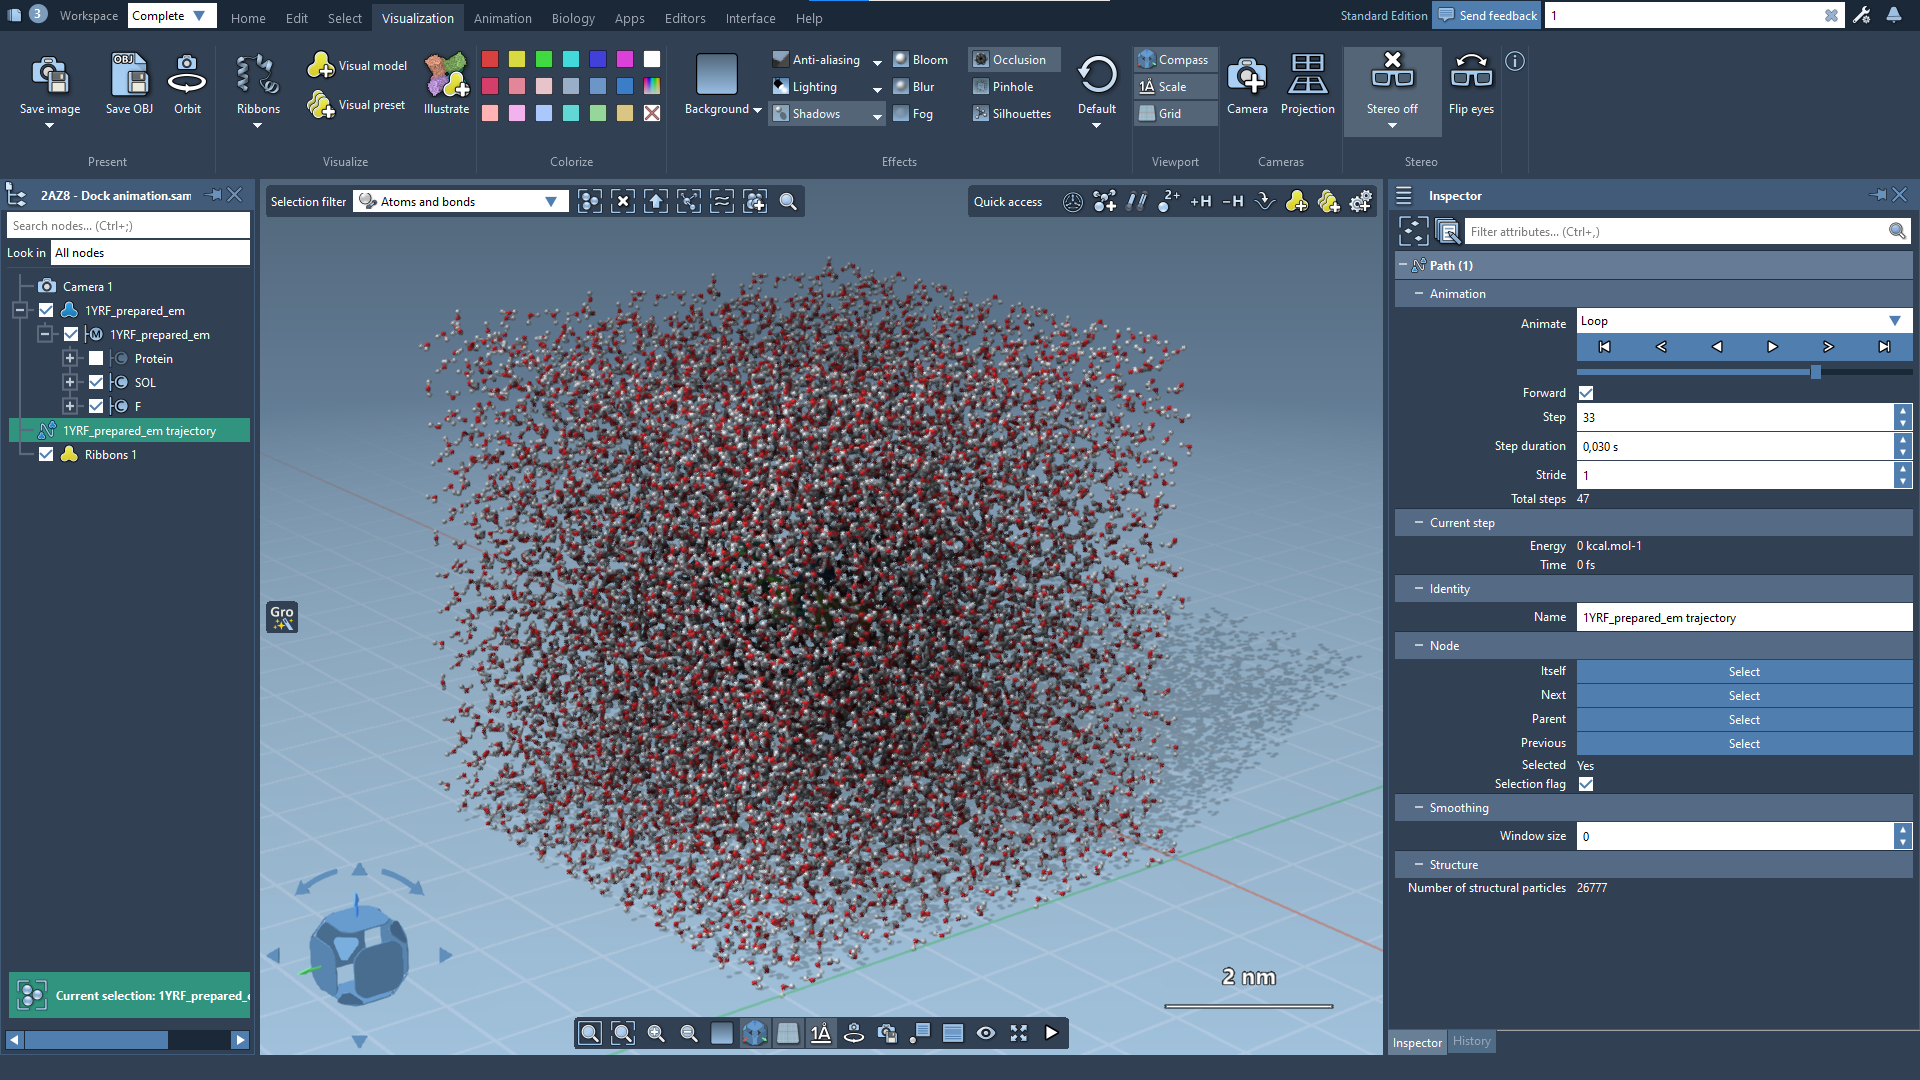Click Select button for Parent node
The height and width of the screenshot is (1080, 1920).
1743,720
